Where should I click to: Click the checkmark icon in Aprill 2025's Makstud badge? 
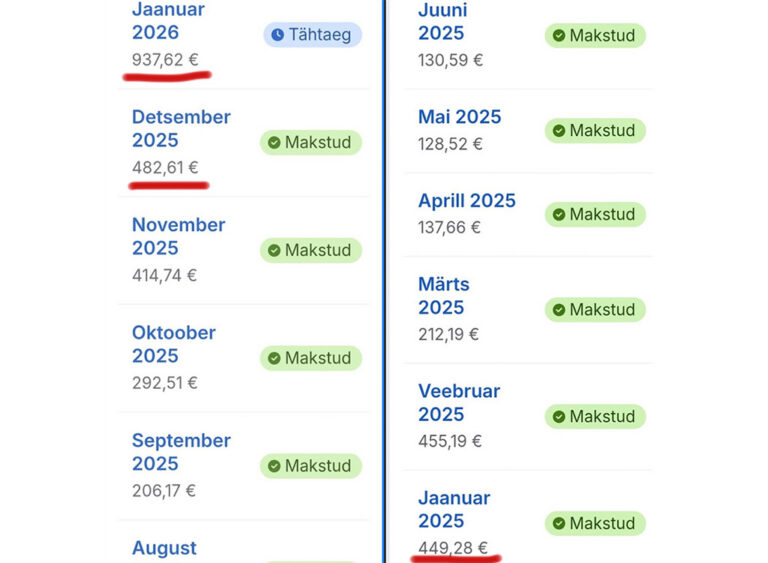[x=558, y=215]
